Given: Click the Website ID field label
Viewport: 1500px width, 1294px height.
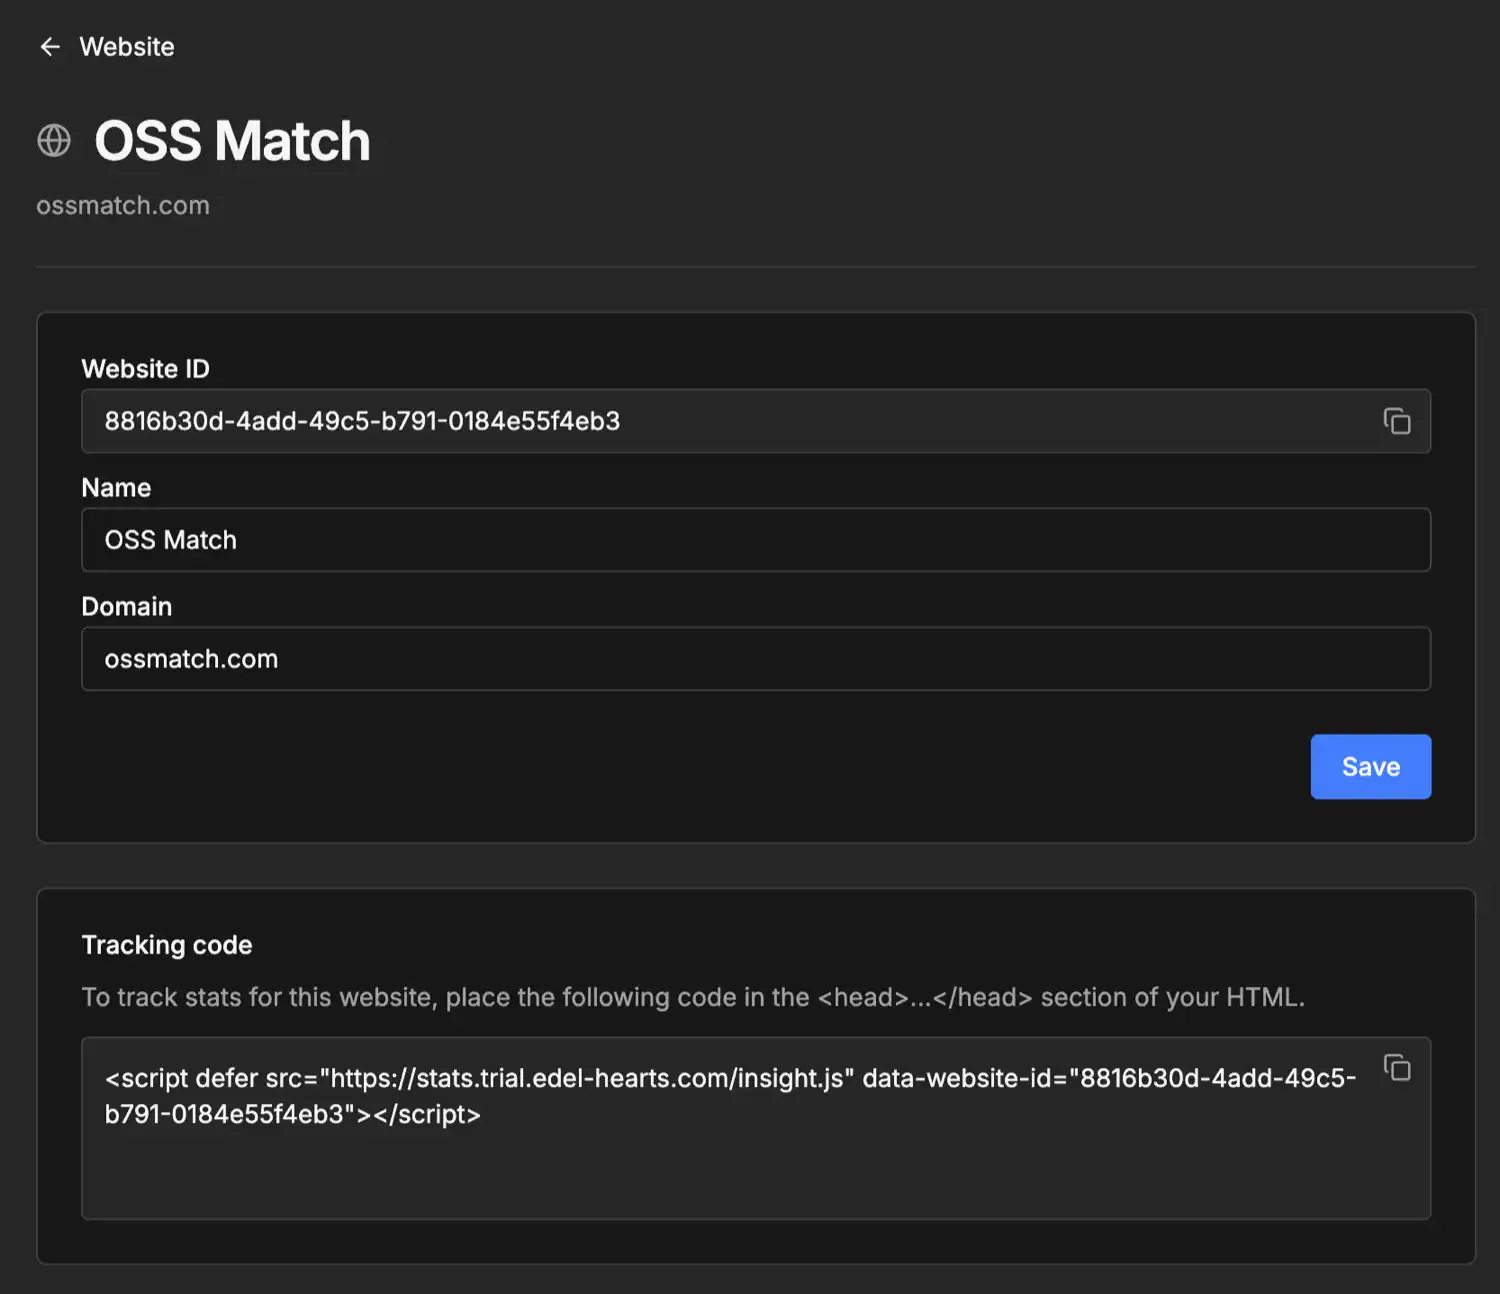Looking at the screenshot, I should (146, 369).
